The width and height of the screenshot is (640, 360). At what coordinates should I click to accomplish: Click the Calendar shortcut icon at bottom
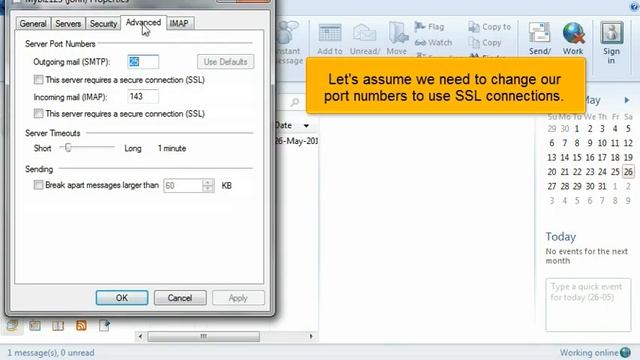tap(35, 325)
